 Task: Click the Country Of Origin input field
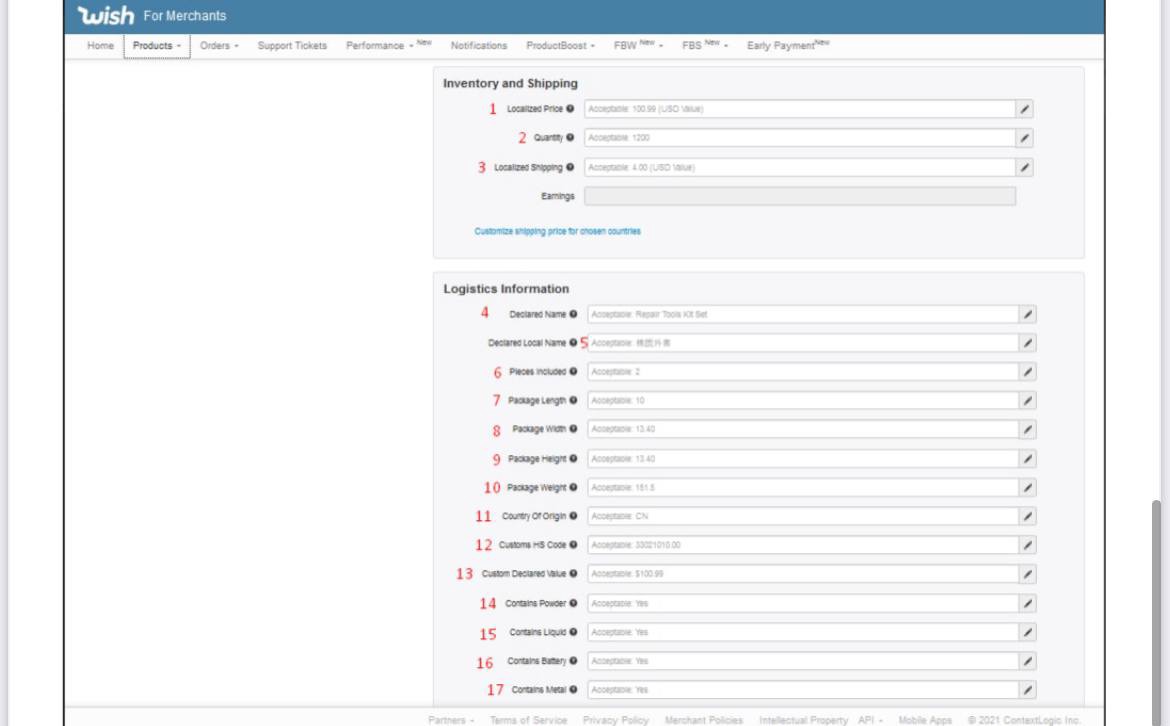pyautogui.click(x=803, y=516)
